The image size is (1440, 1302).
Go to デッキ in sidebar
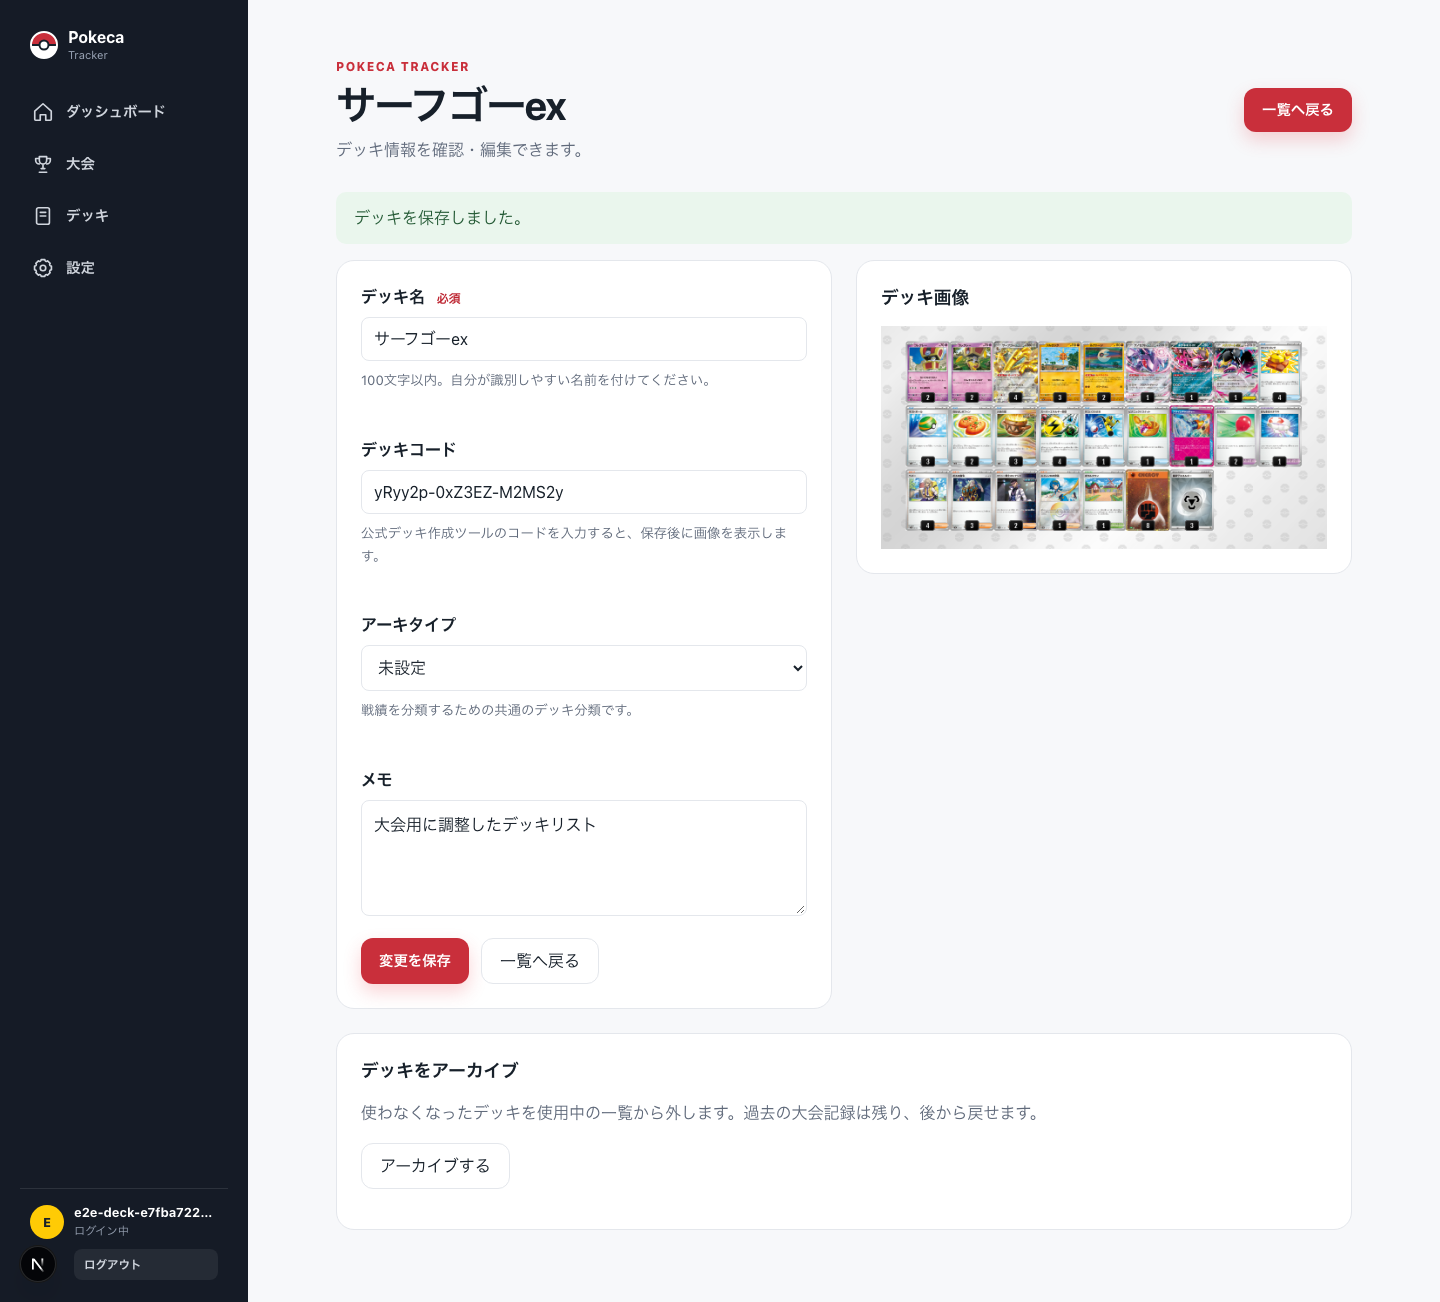pyautogui.click(x=124, y=216)
